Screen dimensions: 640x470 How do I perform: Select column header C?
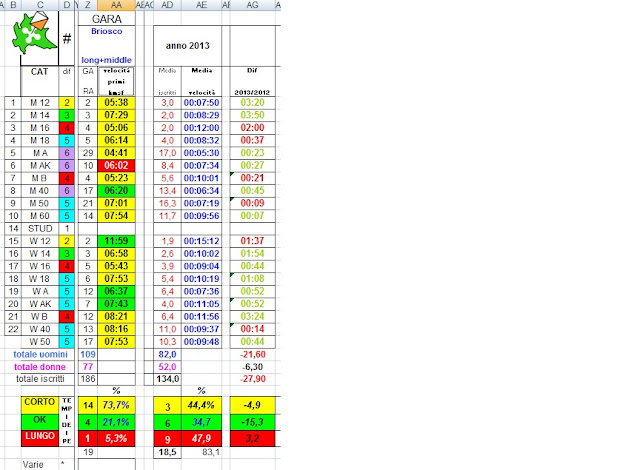[40, 5]
